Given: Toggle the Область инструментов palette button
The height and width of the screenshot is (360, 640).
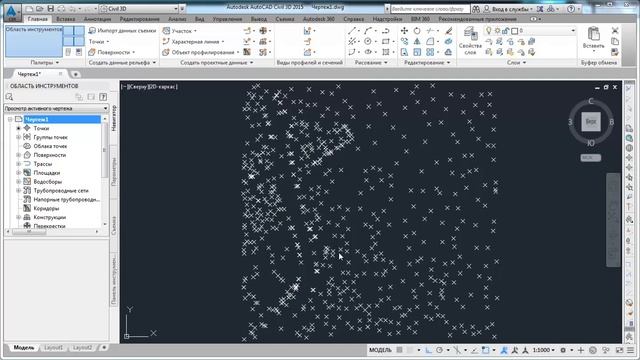Looking at the screenshot, I should (34, 41).
